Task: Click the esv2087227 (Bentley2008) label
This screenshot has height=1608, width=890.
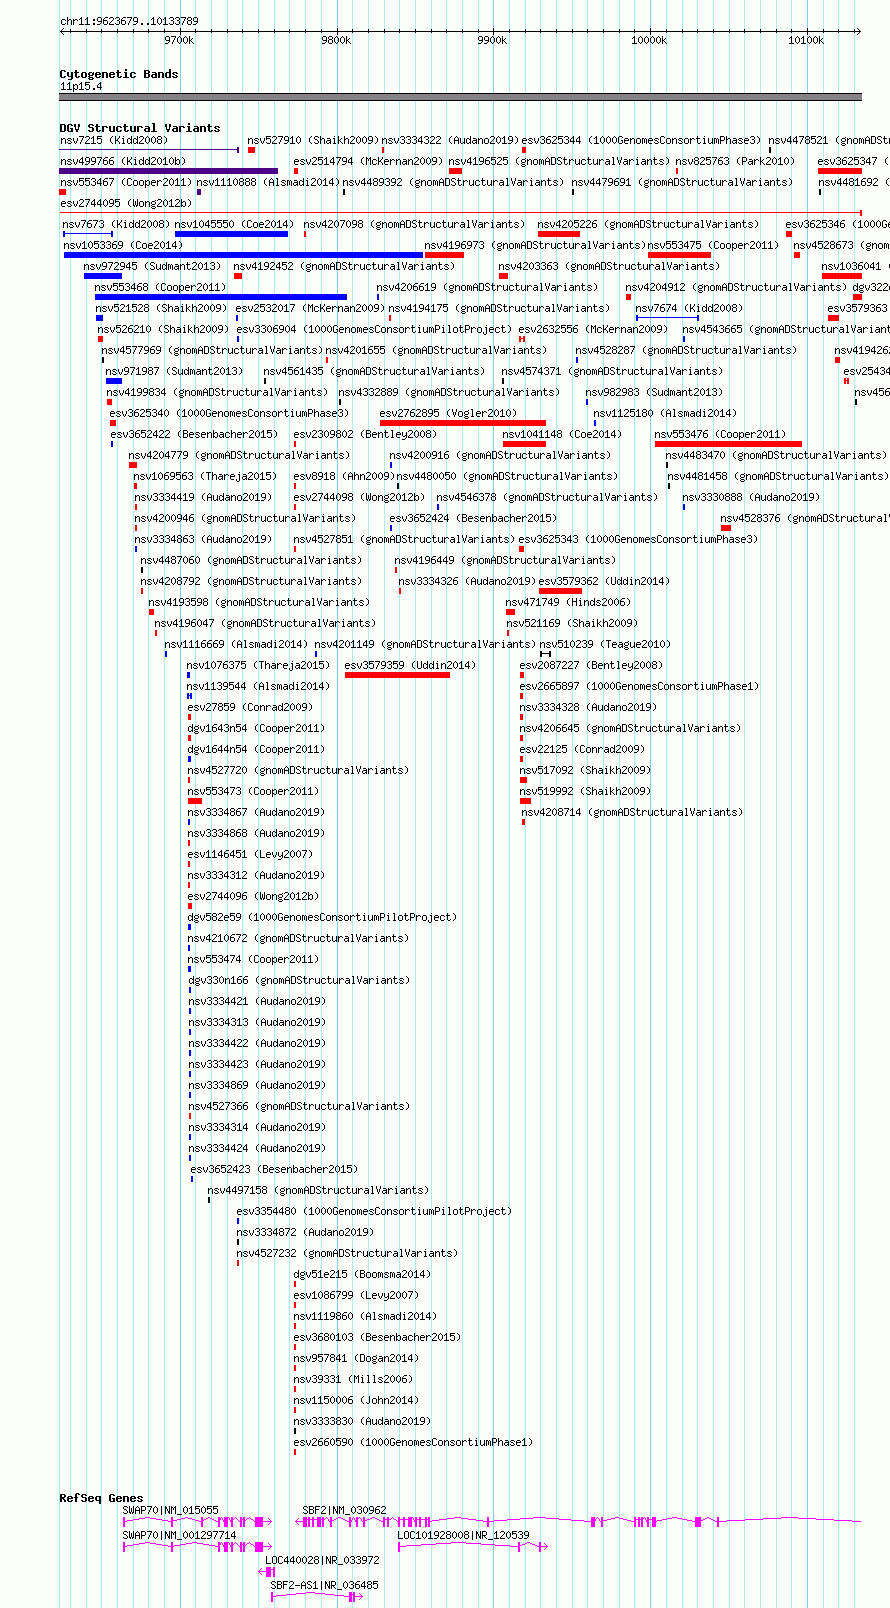Action: coord(591,665)
